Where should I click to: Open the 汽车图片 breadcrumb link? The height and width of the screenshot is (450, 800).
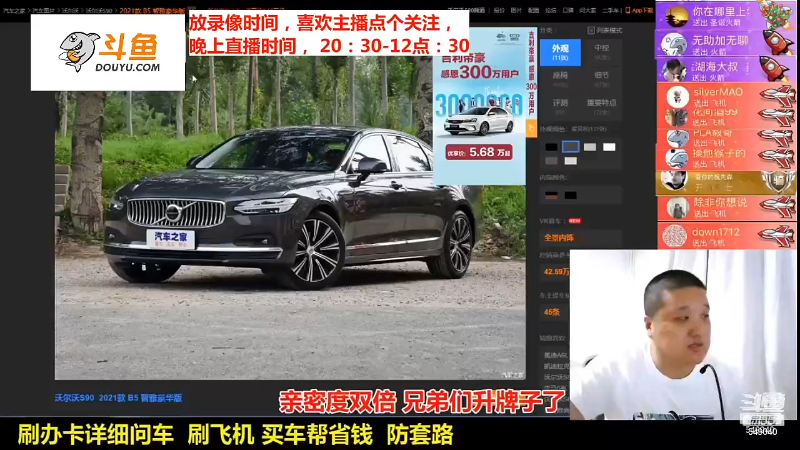click(43, 10)
